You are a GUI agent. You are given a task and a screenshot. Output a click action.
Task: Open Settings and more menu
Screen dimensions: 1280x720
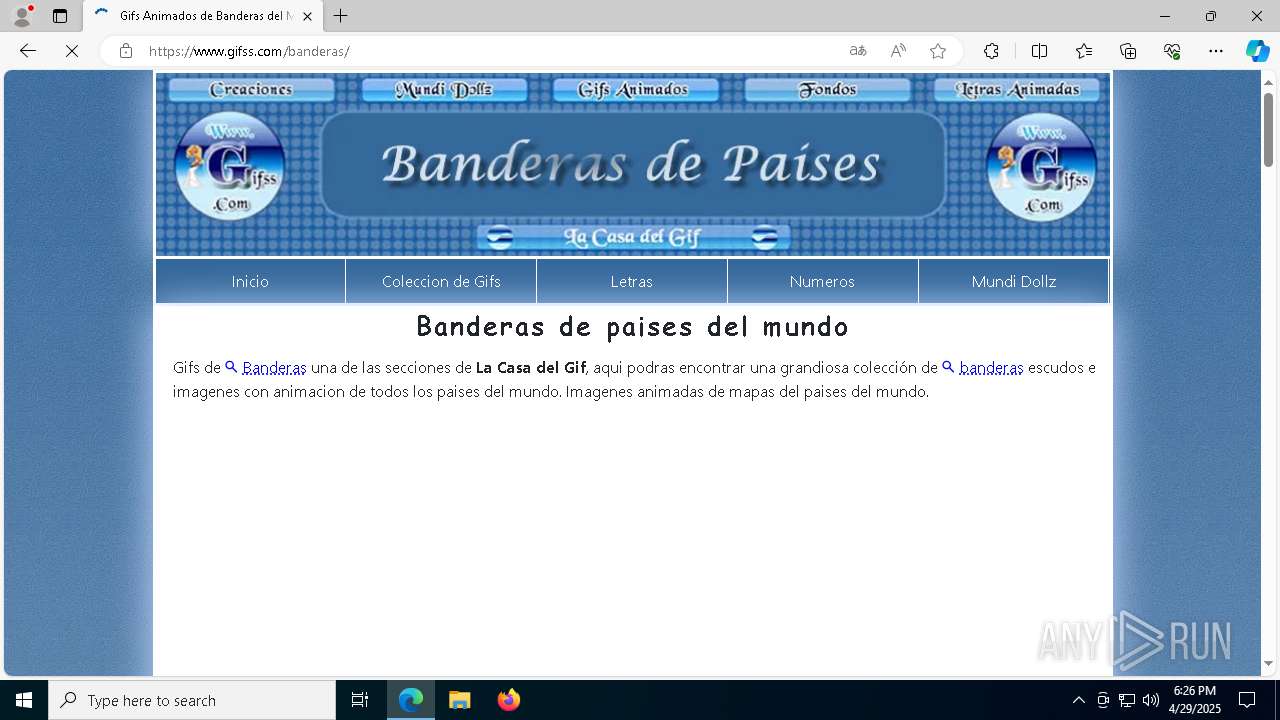(1216, 51)
